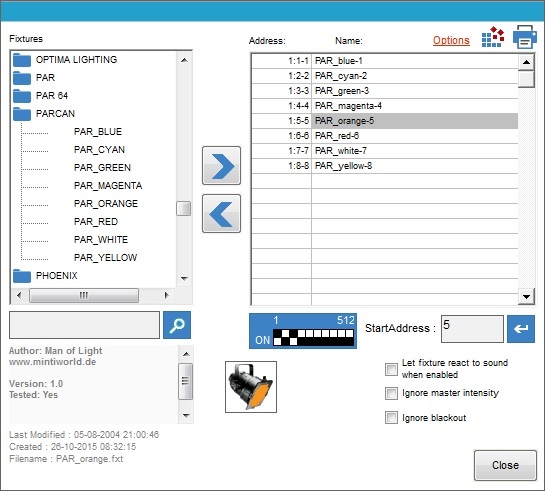The height and width of the screenshot is (491, 545).
Task: Click the left arrow to remove fixture
Action: click(221, 213)
